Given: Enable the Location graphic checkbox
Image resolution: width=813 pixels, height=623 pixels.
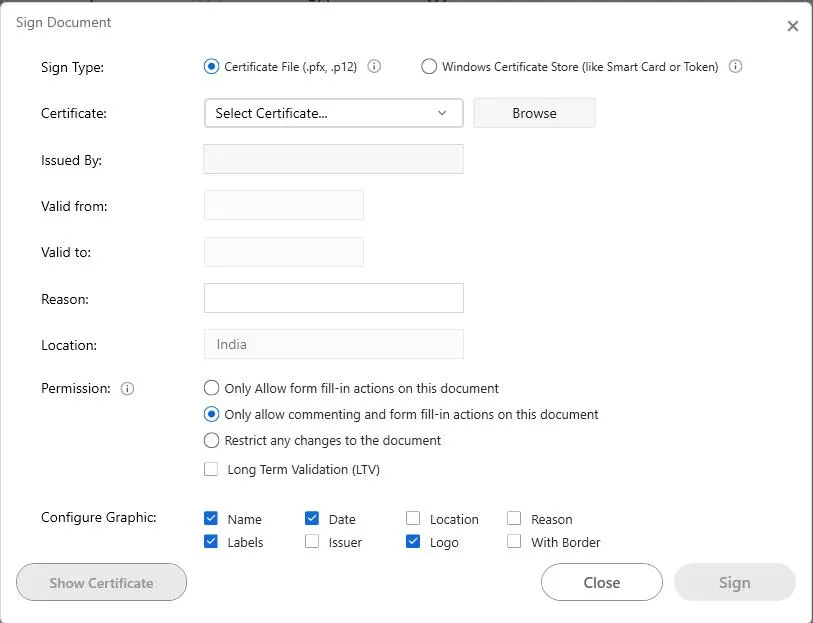Looking at the screenshot, I should (x=413, y=518).
